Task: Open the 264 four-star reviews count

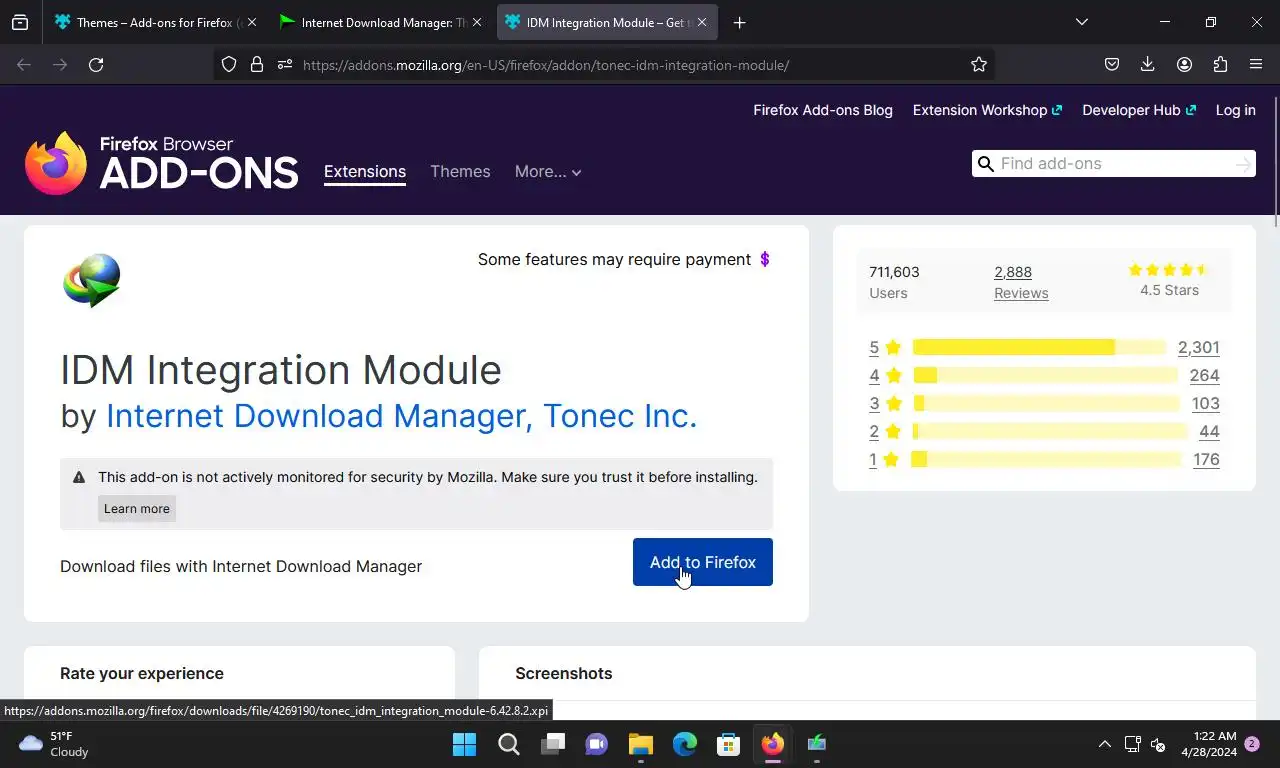Action: (x=1205, y=376)
